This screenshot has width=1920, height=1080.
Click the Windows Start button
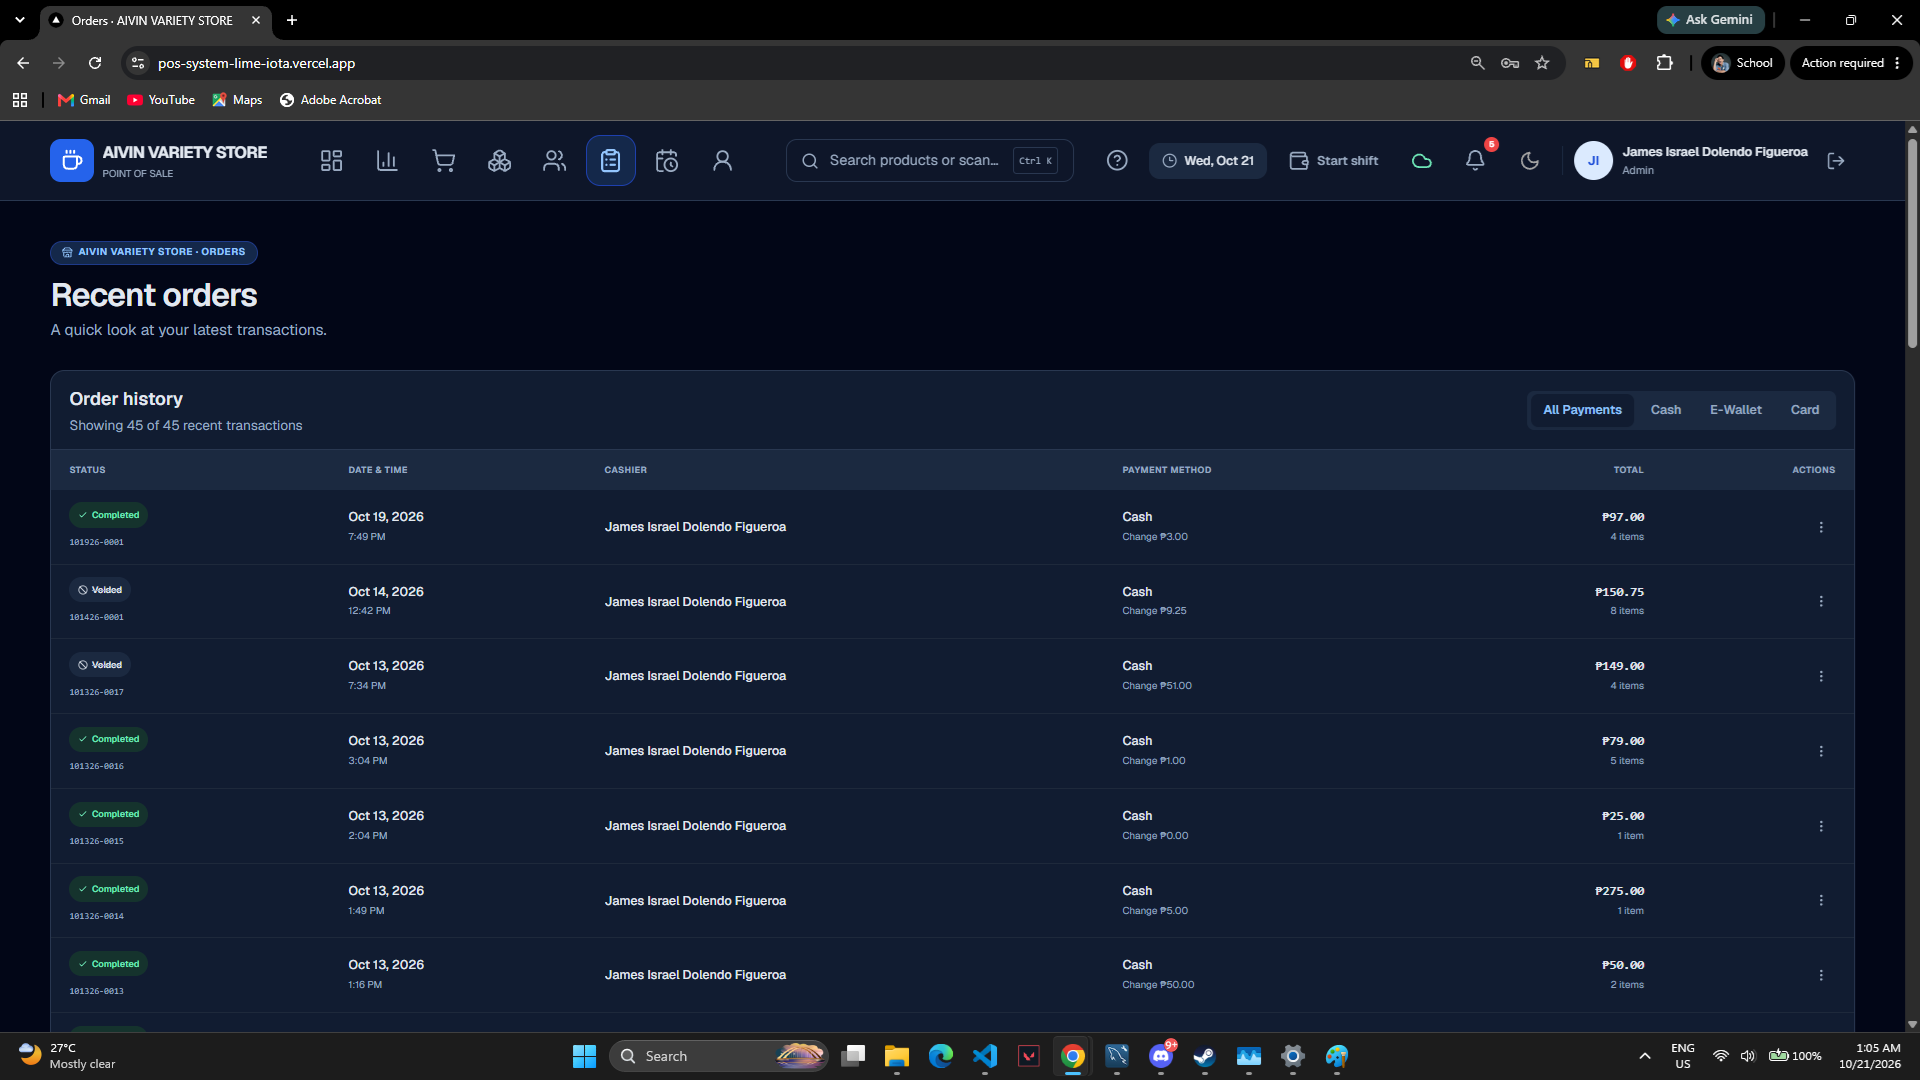tap(584, 1056)
